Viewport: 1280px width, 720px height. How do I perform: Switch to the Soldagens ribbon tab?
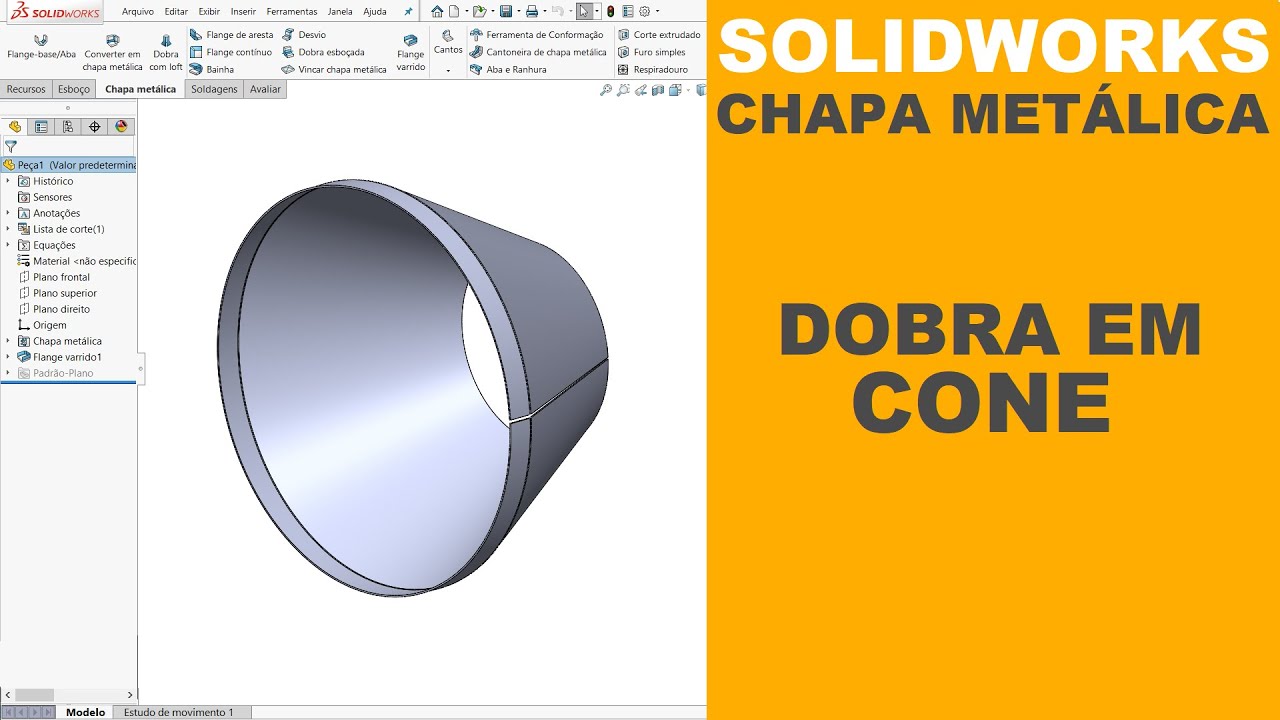coord(214,89)
